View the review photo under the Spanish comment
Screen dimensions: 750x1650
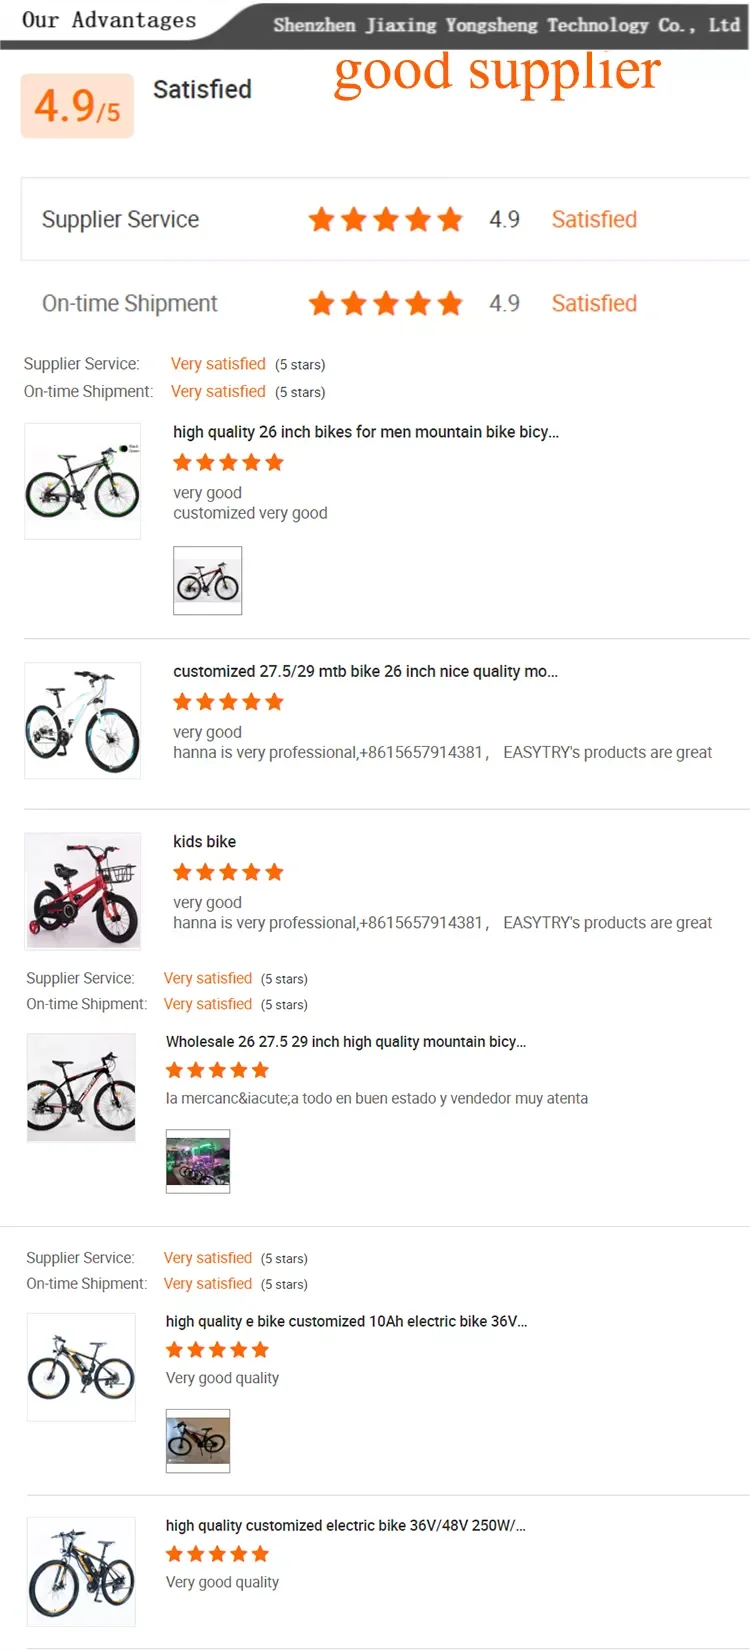coord(198,1161)
